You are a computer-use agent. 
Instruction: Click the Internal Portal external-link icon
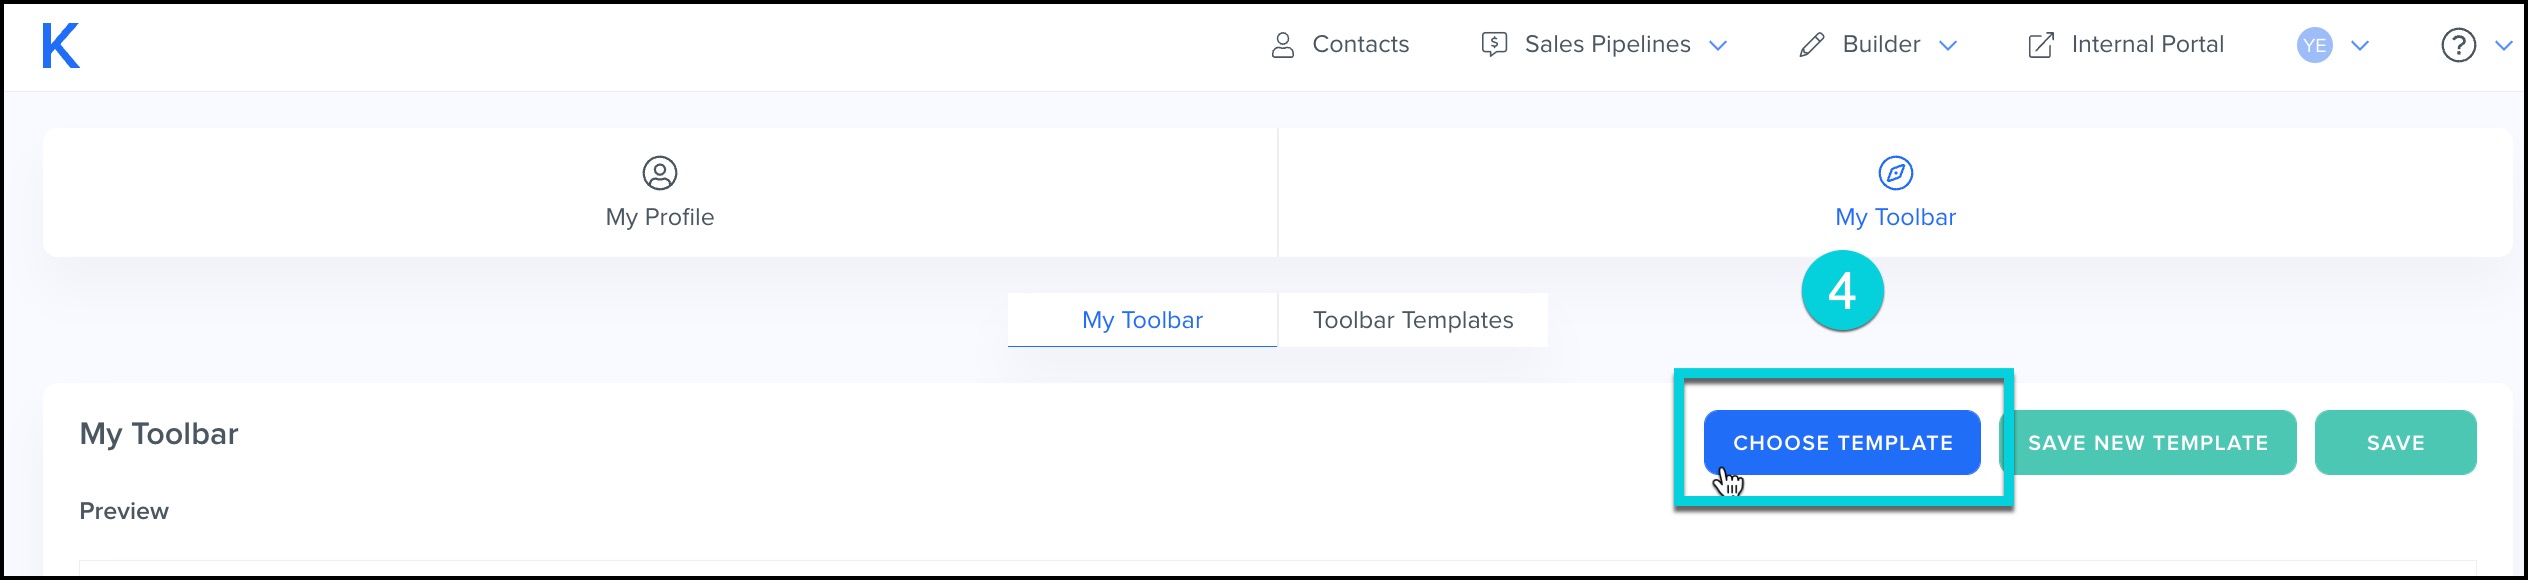coord(2041,45)
